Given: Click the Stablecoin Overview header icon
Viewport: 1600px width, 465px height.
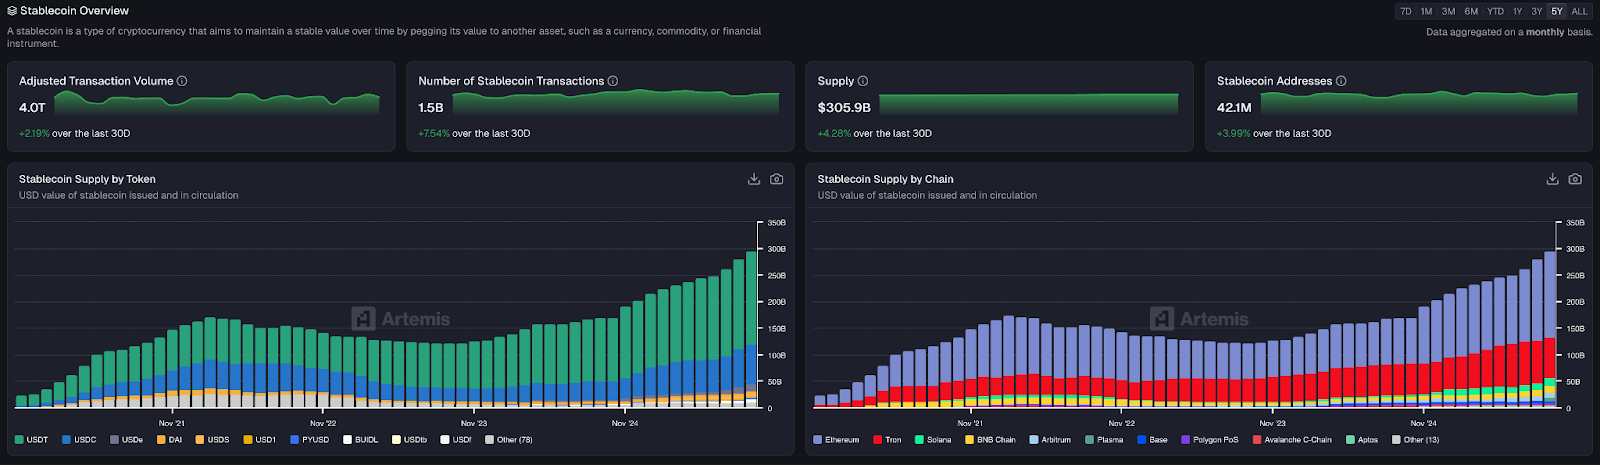Looking at the screenshot, I should coord(12,11).
